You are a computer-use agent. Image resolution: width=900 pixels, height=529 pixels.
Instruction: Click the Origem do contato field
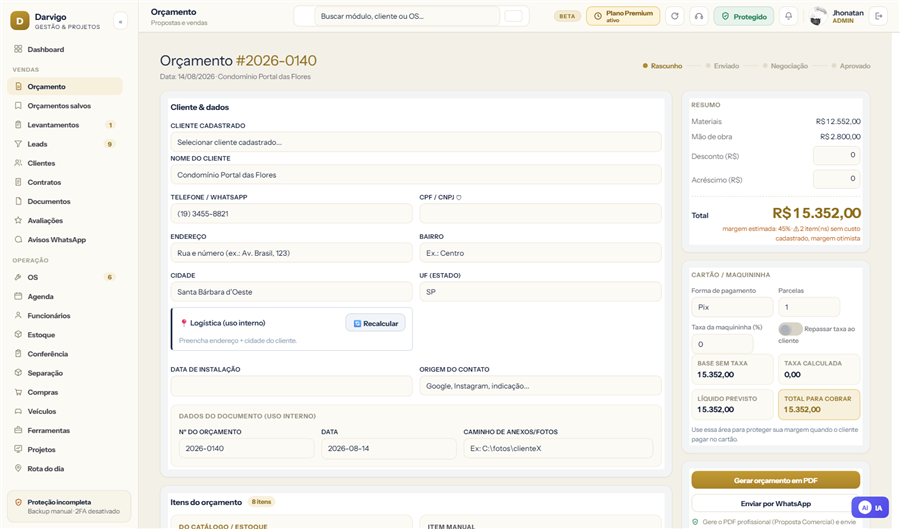[540, 386]
